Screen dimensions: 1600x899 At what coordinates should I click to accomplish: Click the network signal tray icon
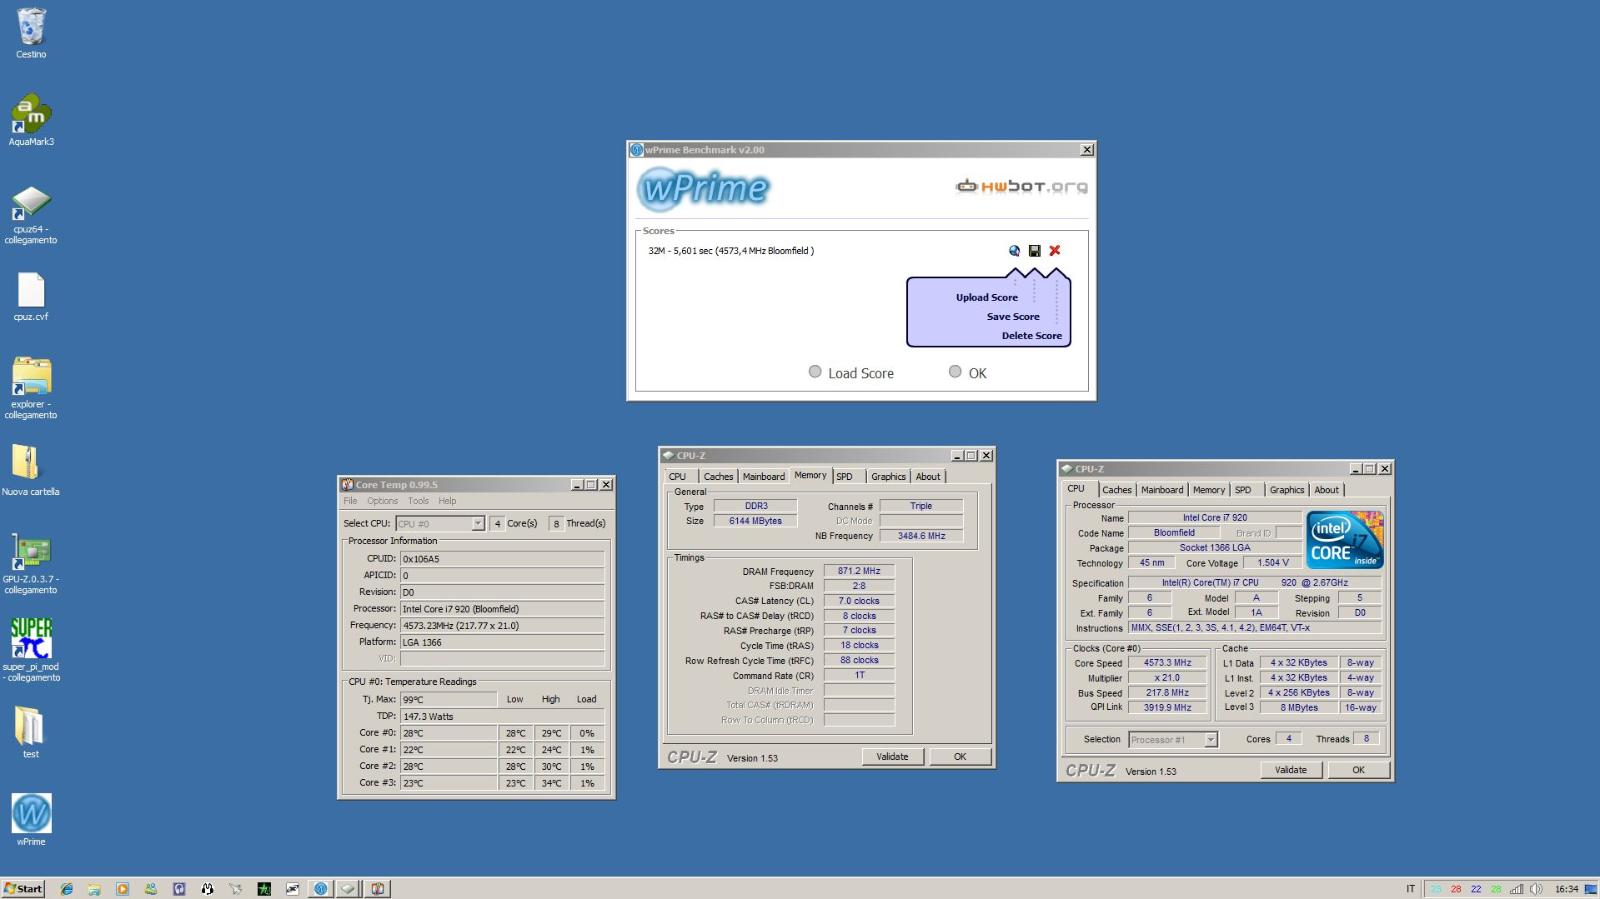[1517, 888]
